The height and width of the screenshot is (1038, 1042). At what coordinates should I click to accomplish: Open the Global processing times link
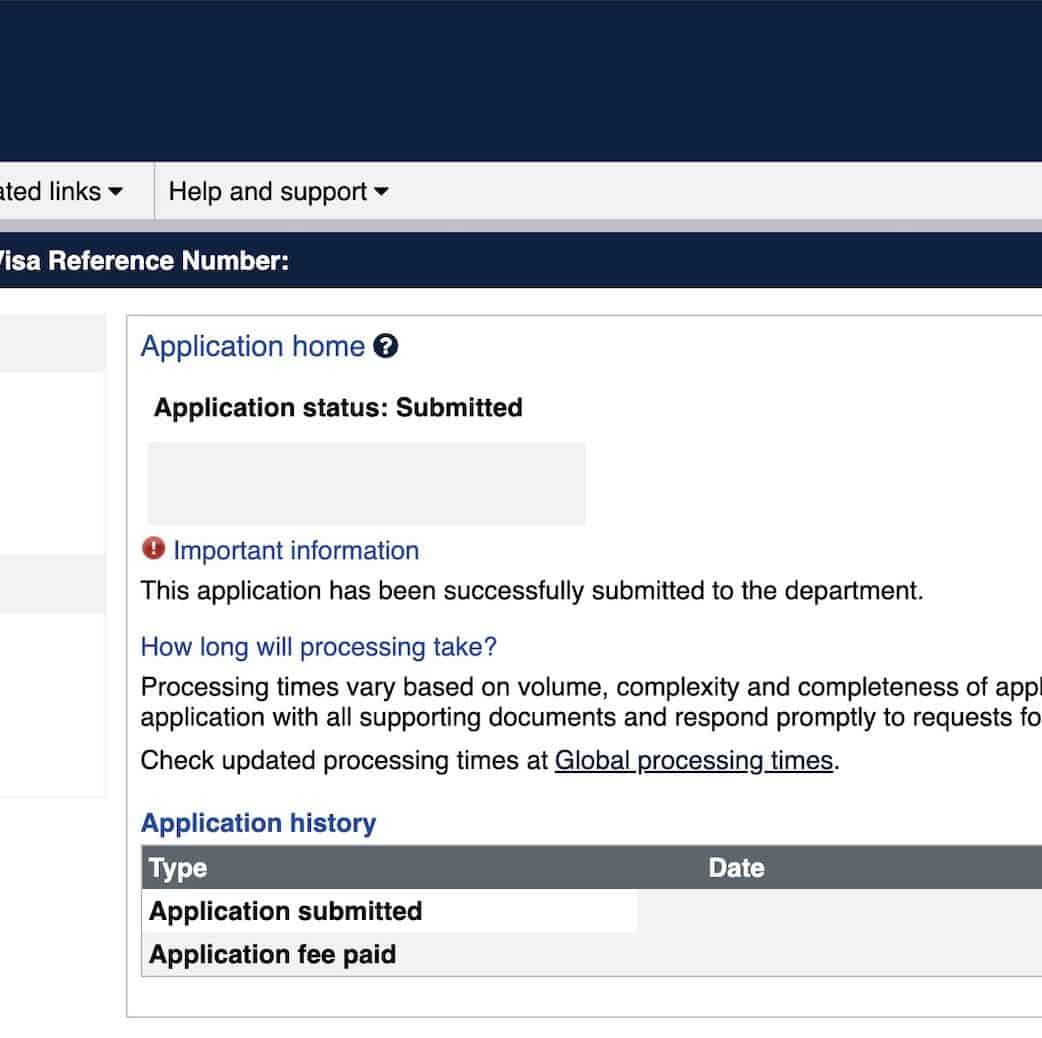(x=694, y=761)
